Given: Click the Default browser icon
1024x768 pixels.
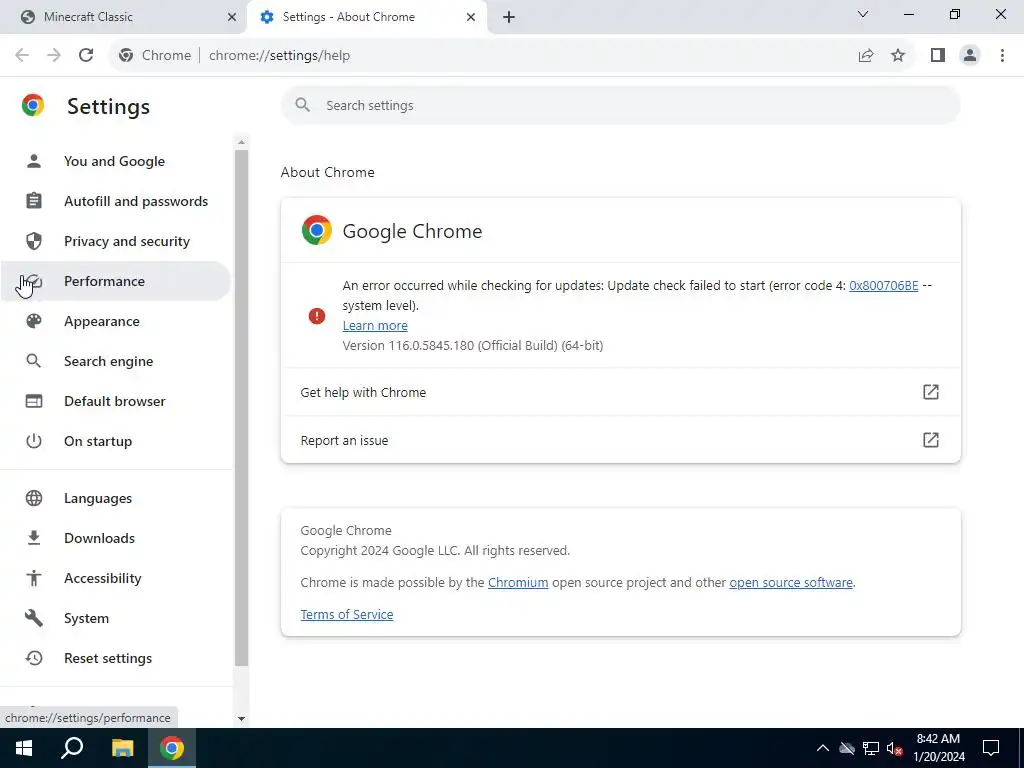Looking at the screenshot, I should click(34, 401).
